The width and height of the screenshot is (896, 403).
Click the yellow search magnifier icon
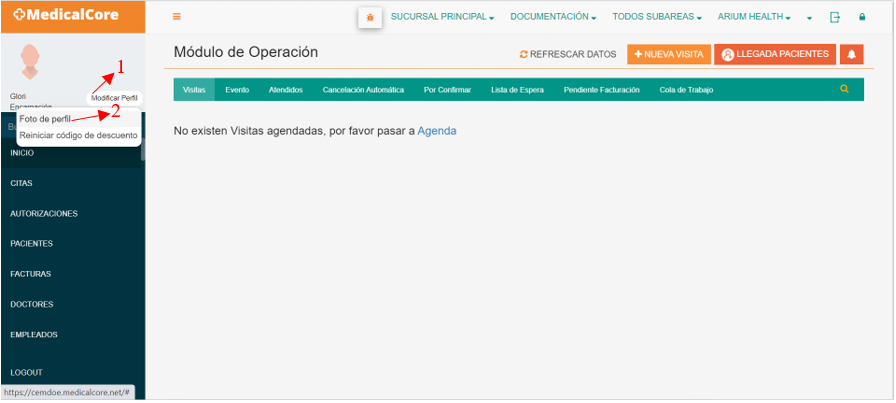click(x=845, y=89)
